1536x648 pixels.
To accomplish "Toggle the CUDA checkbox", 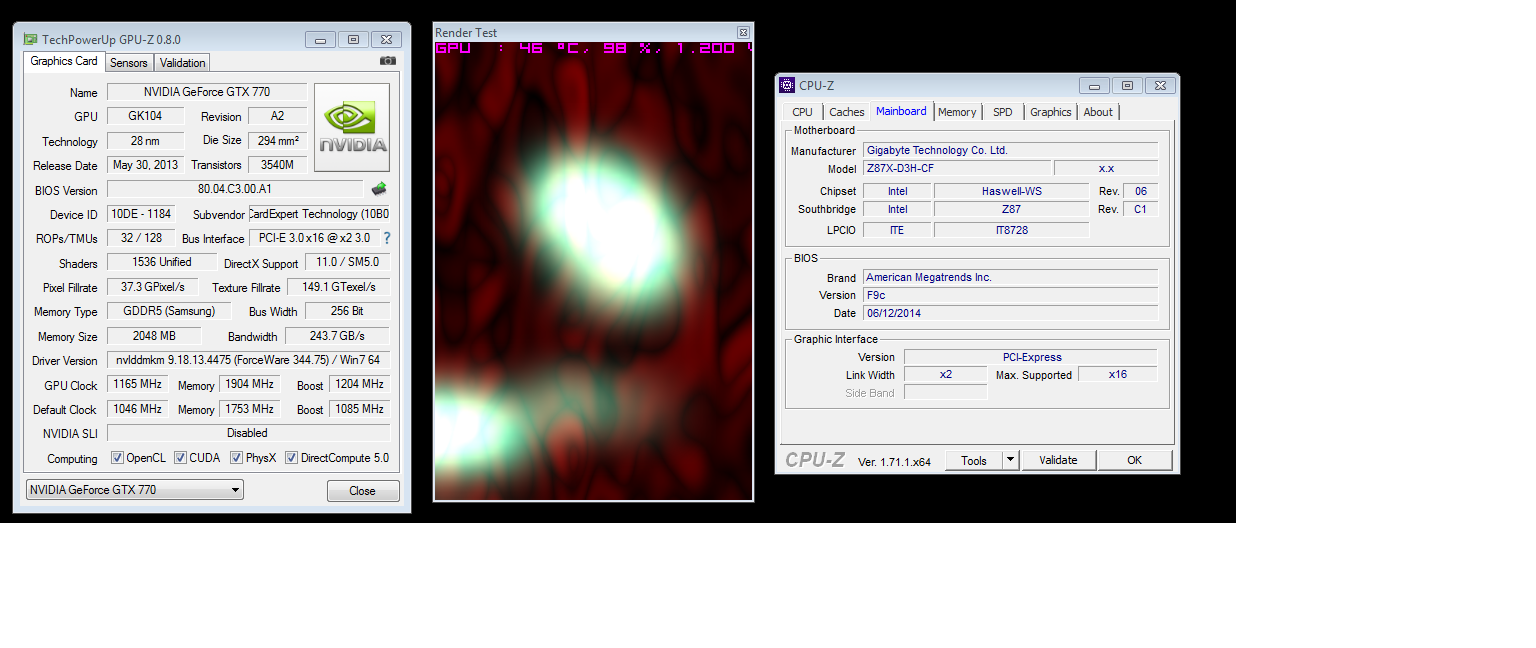I will (180, 458).
